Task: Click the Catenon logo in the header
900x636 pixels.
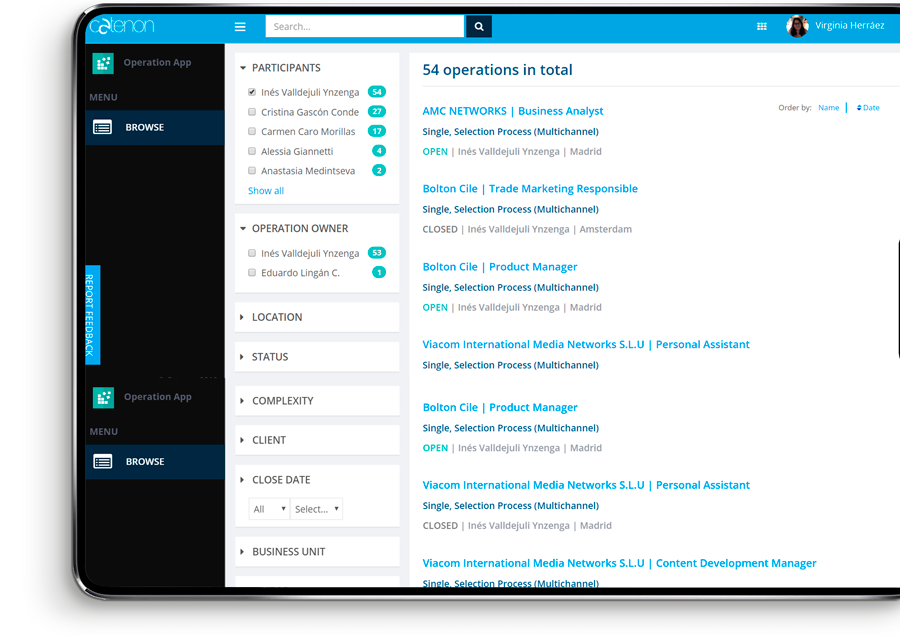Action: click(122, 26)
